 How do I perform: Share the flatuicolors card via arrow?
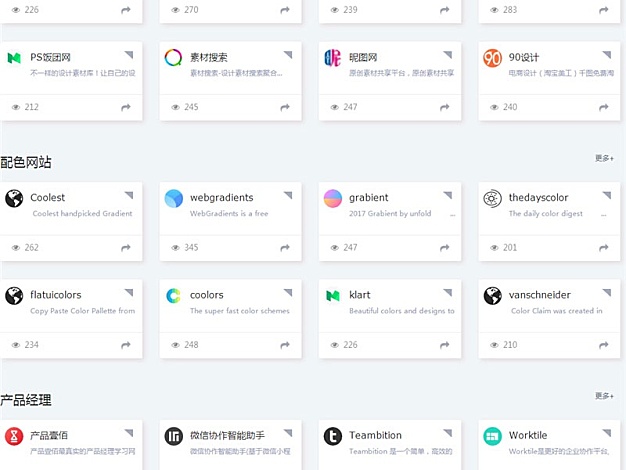[x=126, y=345]
